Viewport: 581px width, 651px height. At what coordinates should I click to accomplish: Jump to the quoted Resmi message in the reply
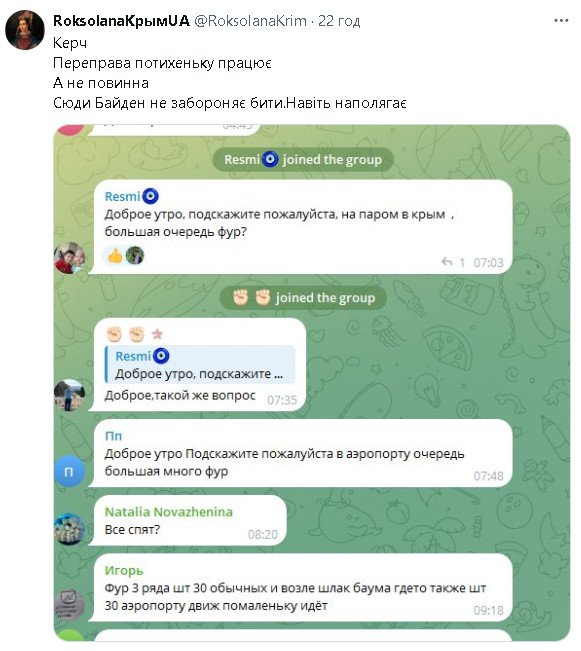[200, 364]
